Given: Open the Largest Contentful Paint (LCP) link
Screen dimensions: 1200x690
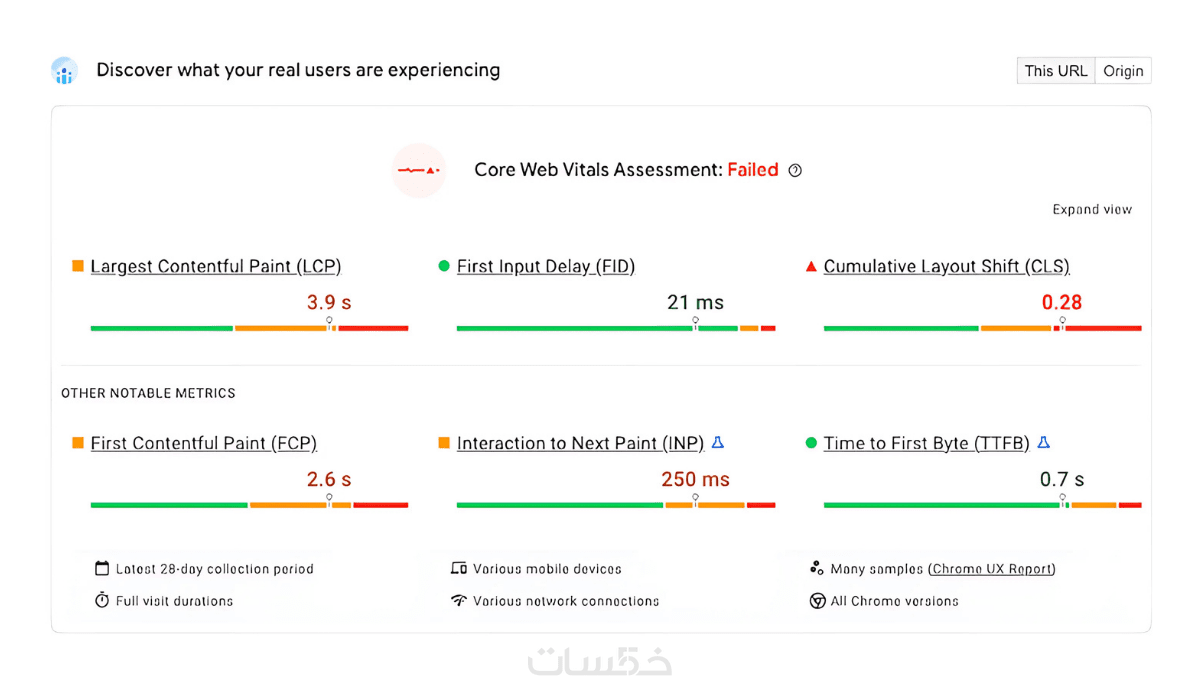Looking at the screenshot, I should pyautogui.click(x=216, y=267).
